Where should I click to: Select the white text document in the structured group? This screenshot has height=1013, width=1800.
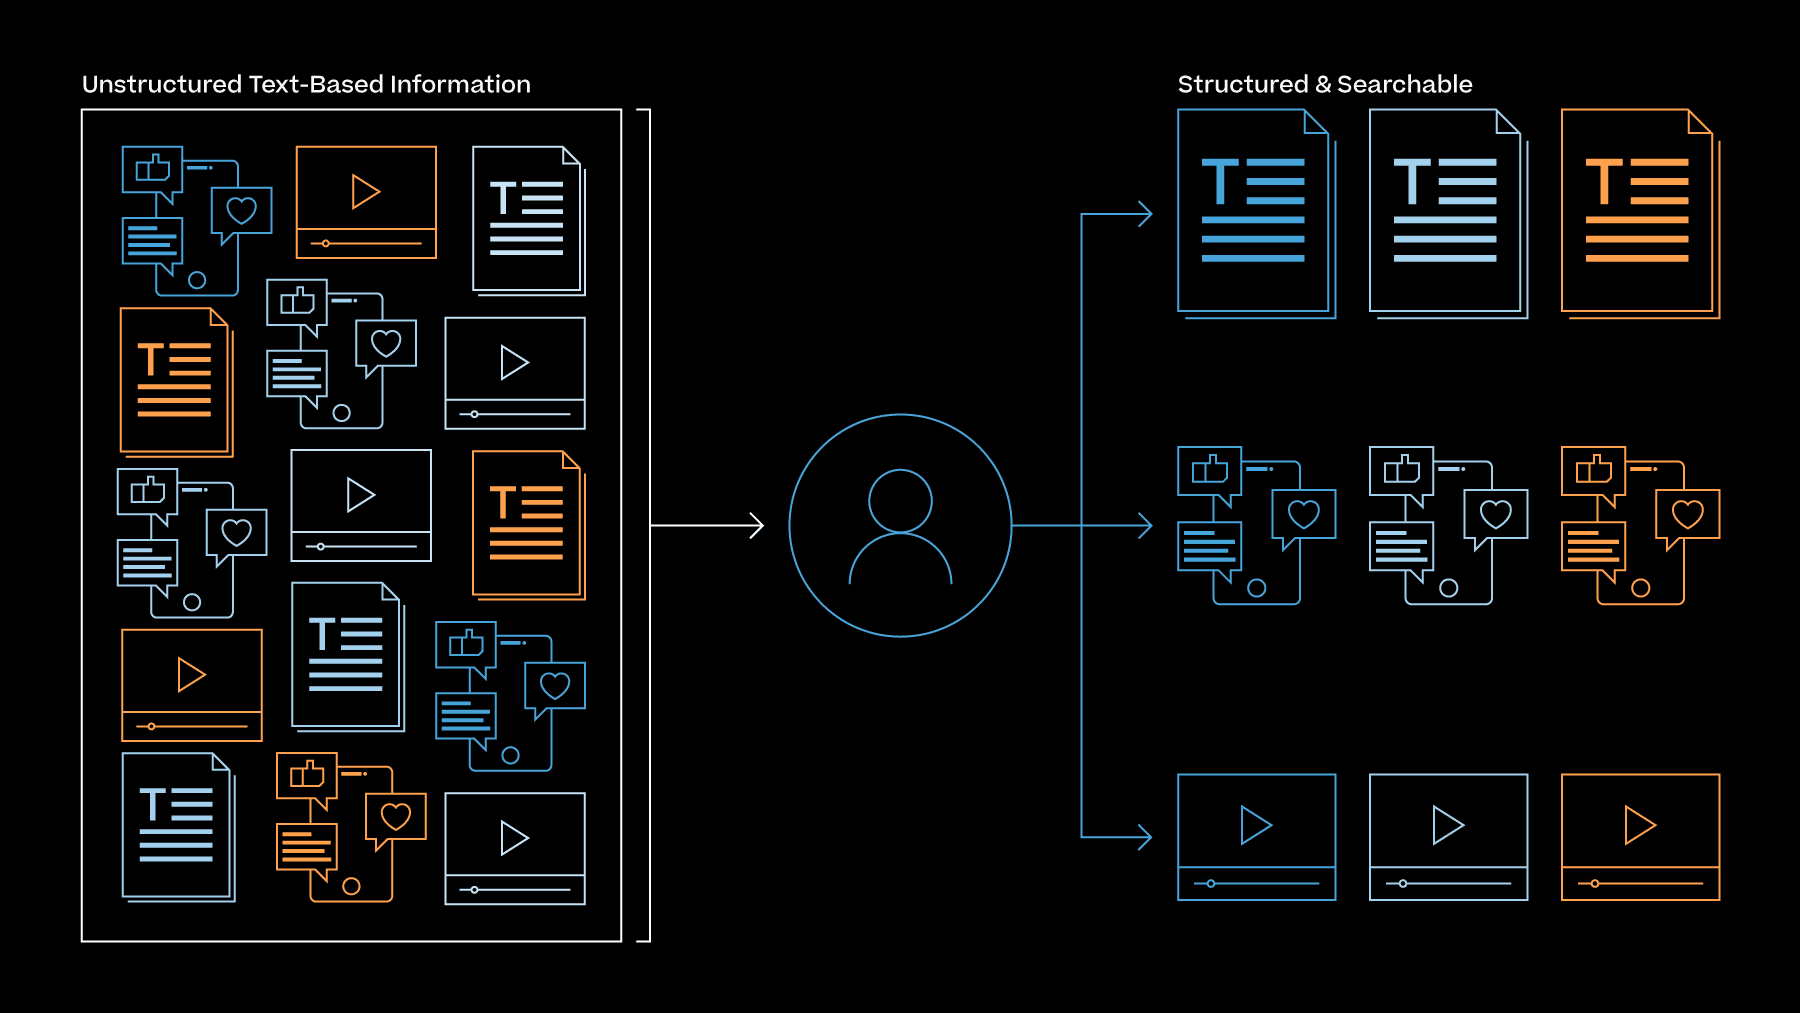(1446, 212)
